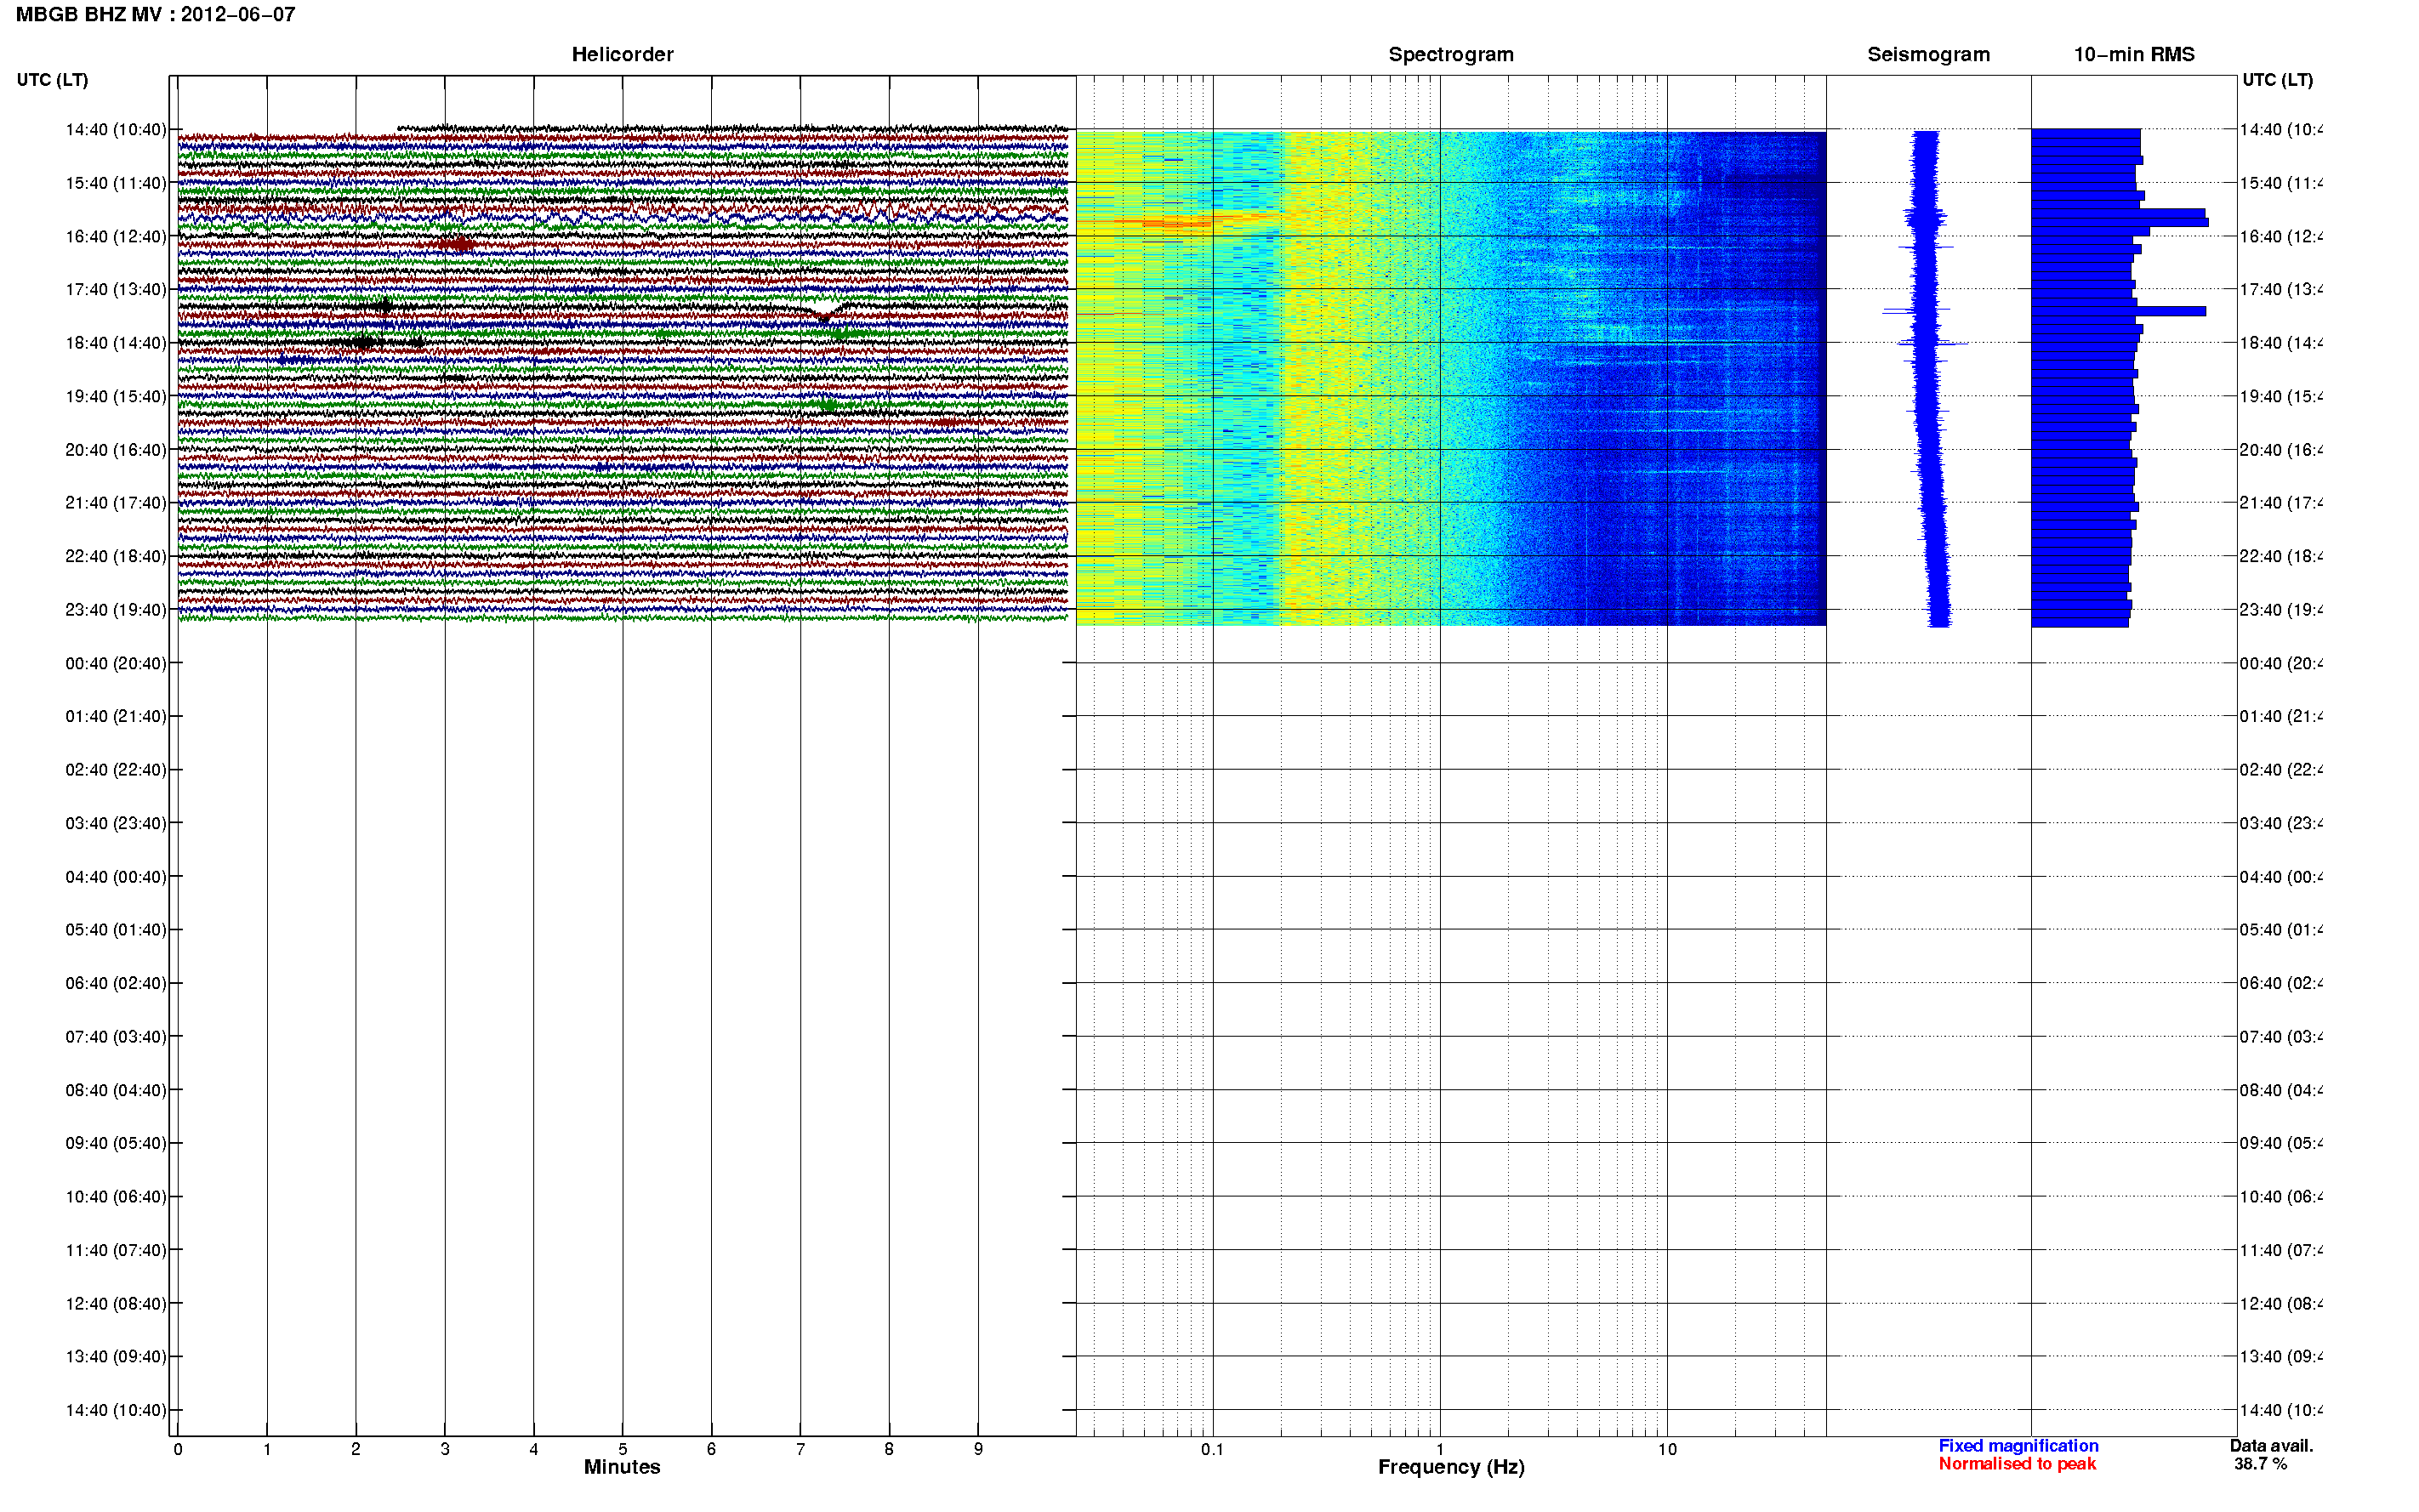Click the red 'Normalised to peak' legend text
This screenshot has width=2419, height=1512.
pos(2017,1464)
